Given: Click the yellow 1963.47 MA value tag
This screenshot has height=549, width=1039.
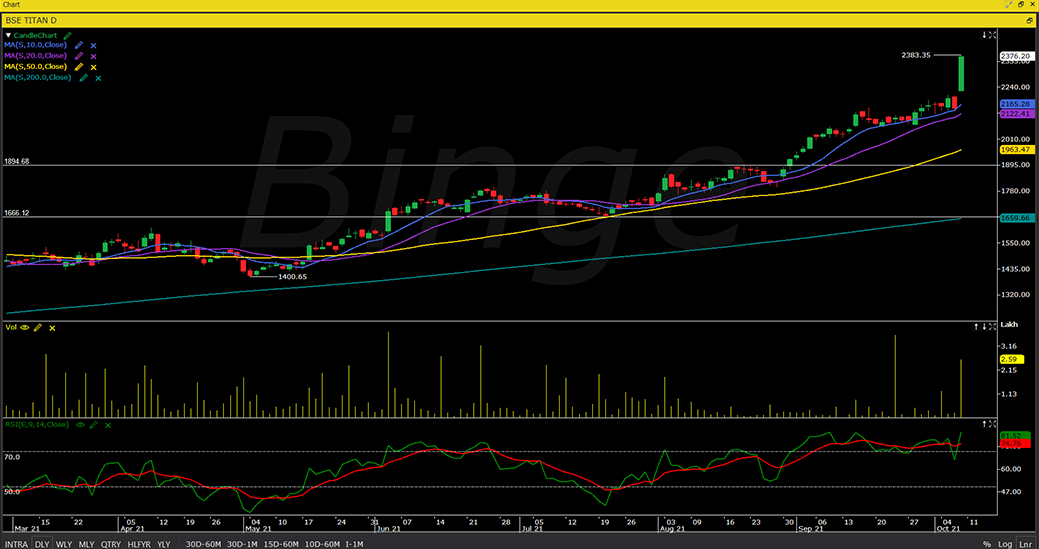Looking at the screenshot, I should 1017,150.
